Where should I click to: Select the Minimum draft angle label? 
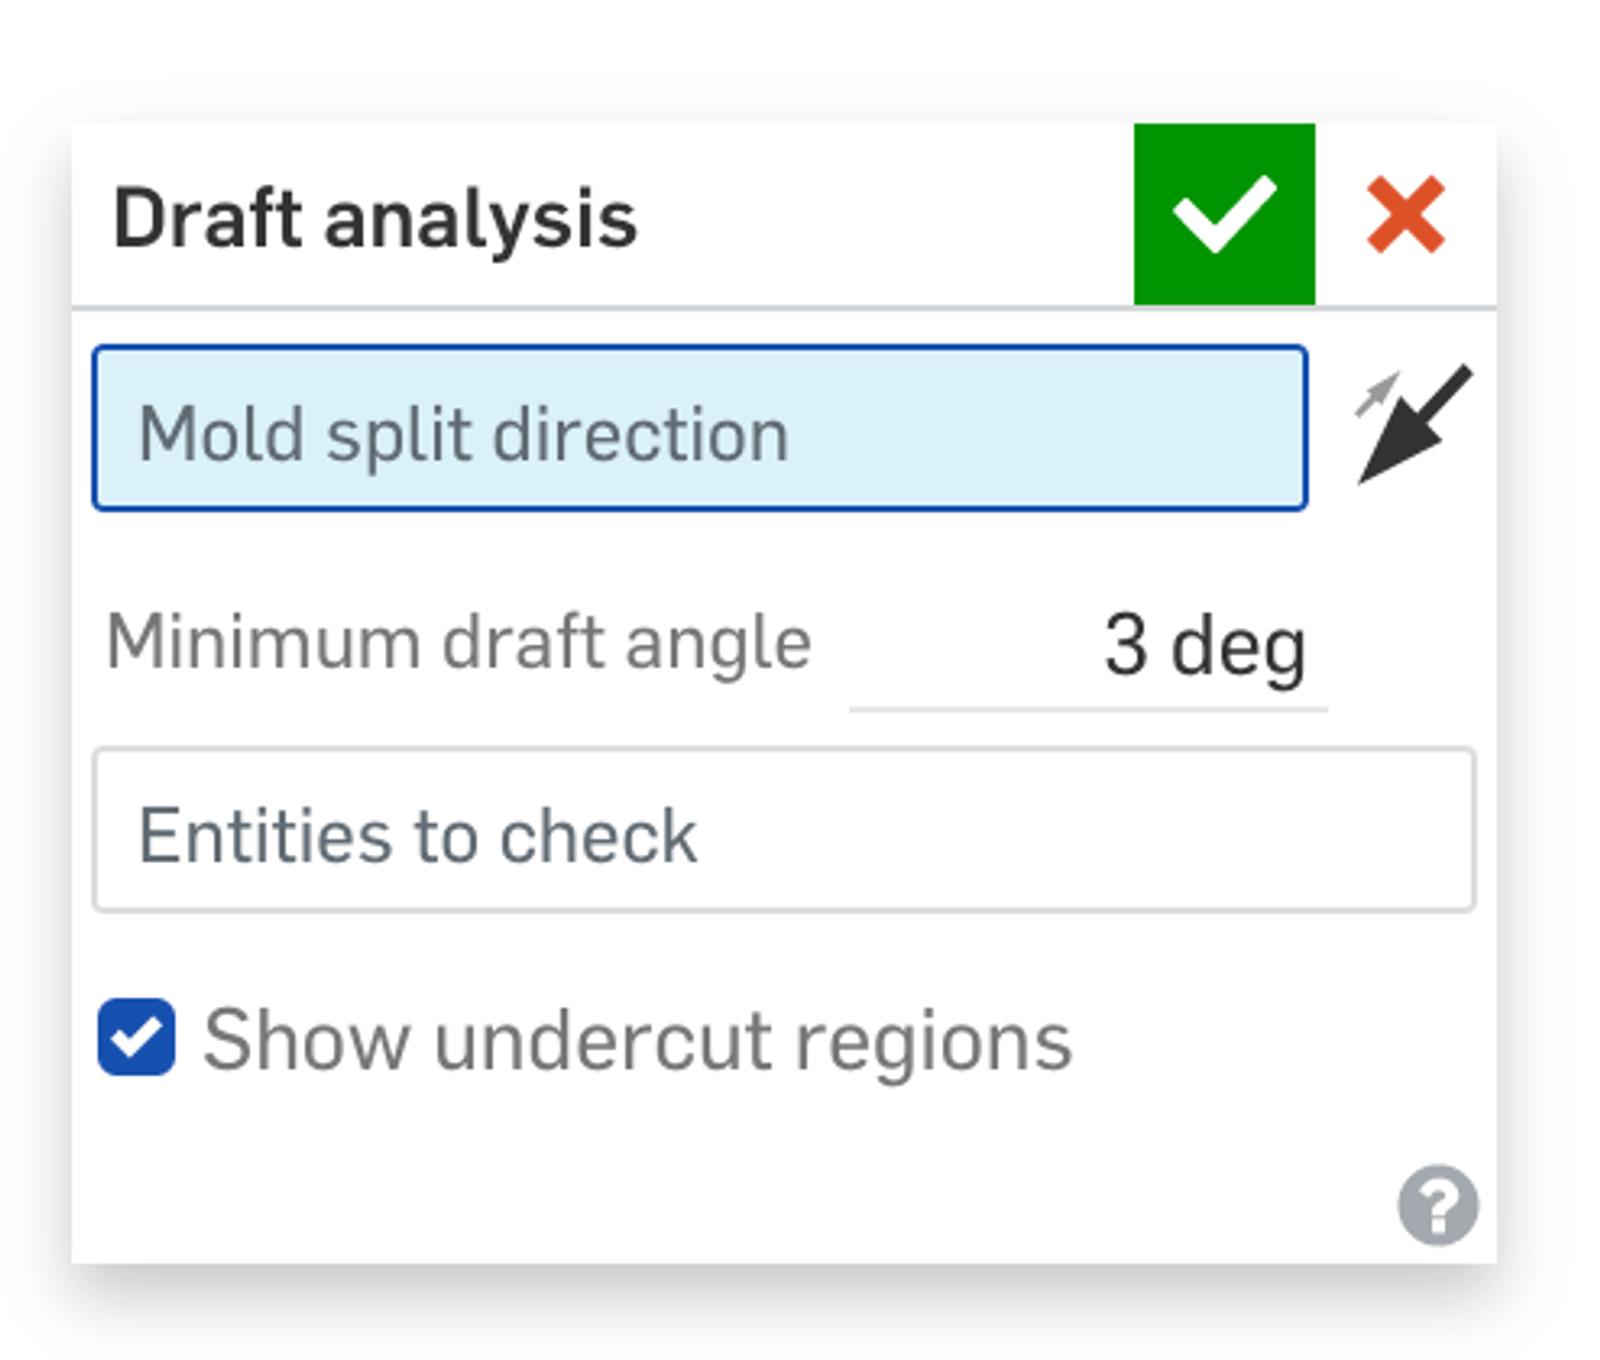[458, 643]
